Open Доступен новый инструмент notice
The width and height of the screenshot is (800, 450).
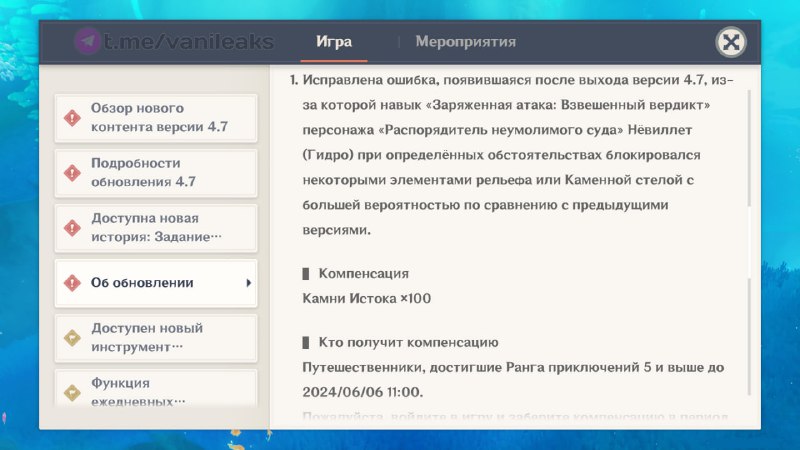[156, 338]
